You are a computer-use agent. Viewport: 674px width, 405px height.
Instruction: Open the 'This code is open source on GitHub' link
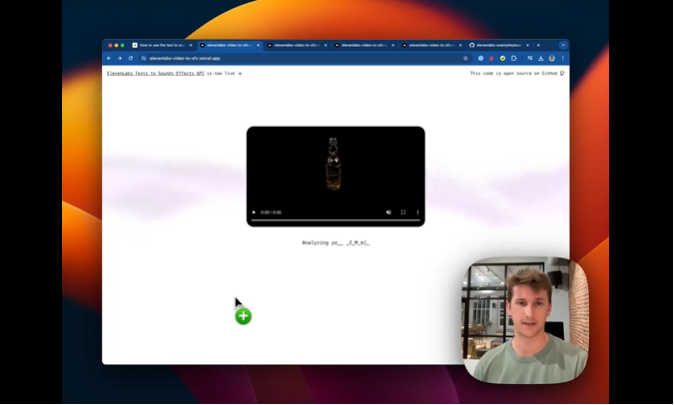click(x=517, y=74)
